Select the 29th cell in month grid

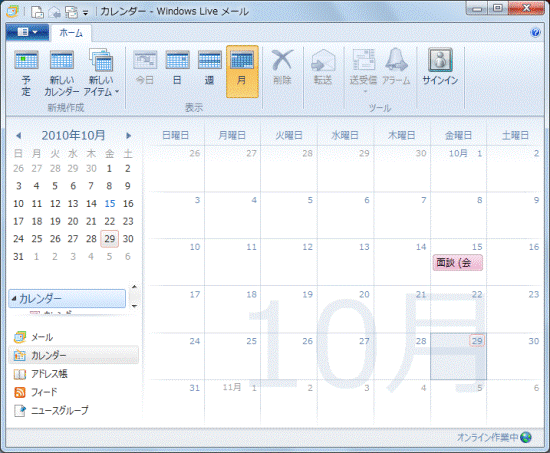tap(458, 357)
